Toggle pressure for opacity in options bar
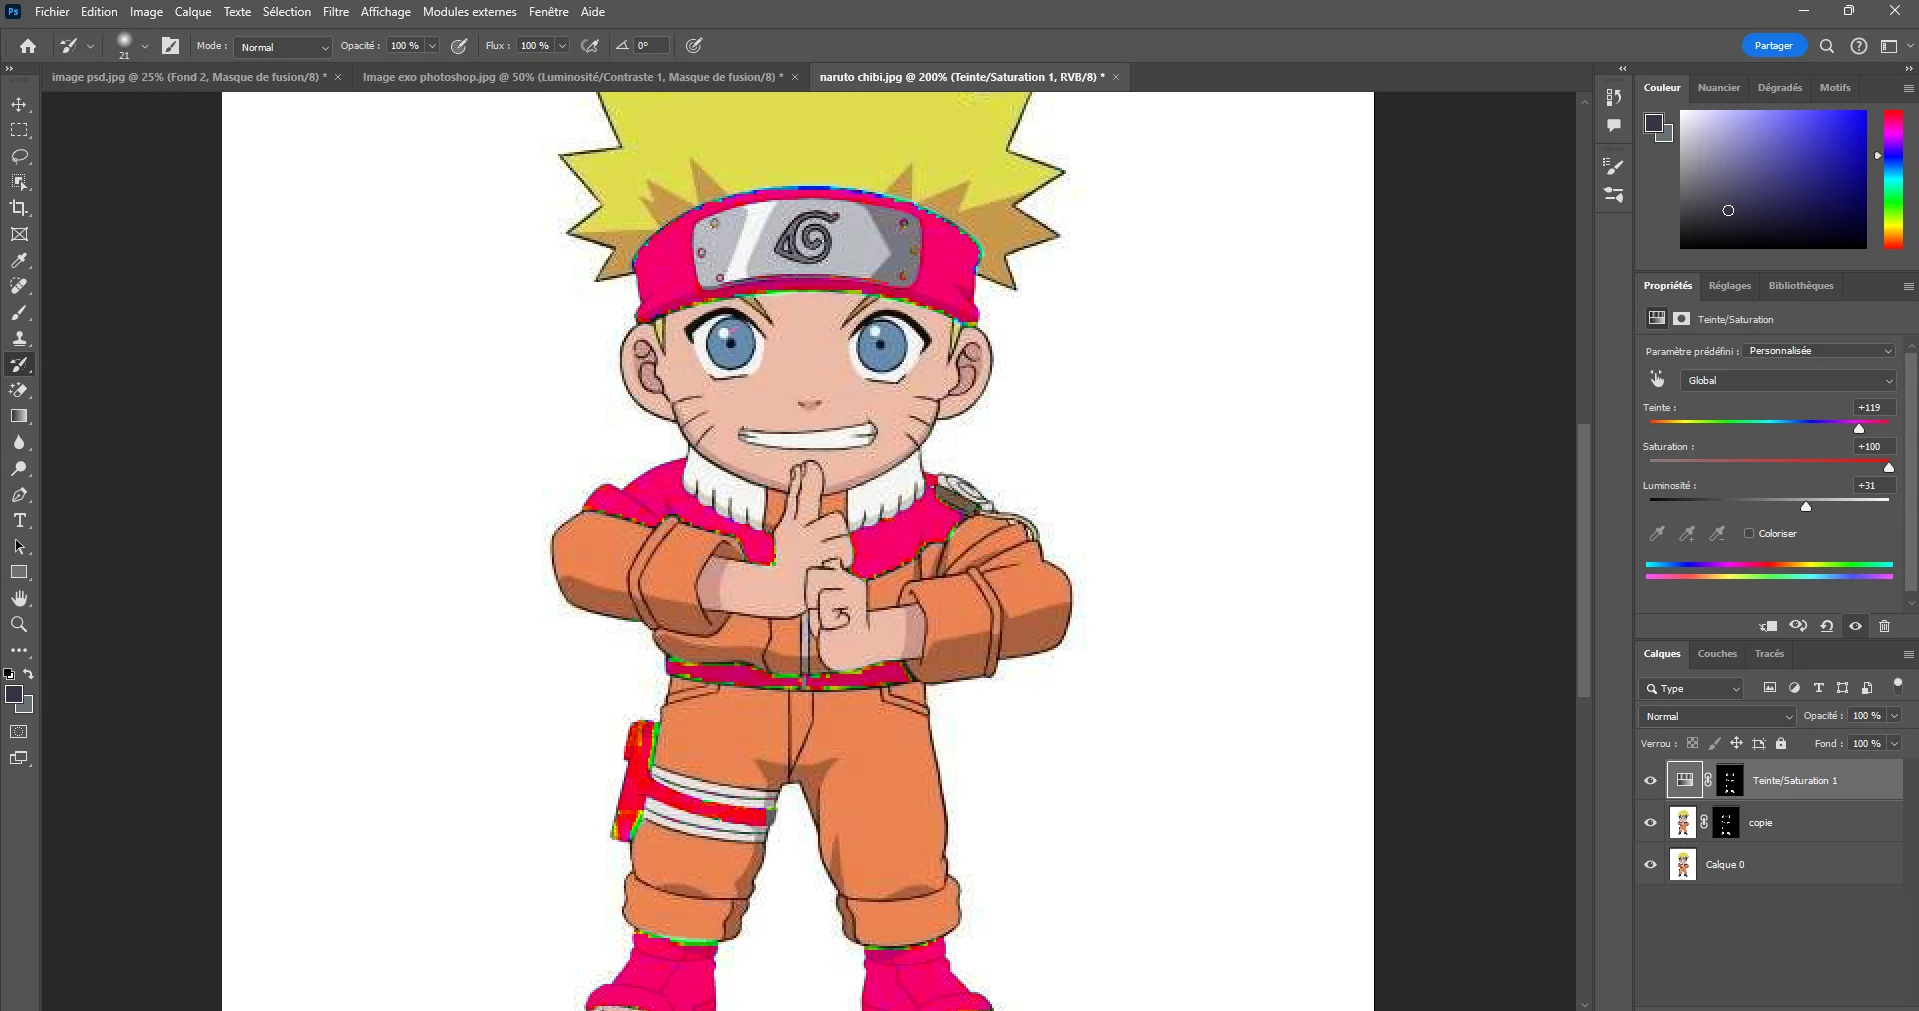 (459, 46)
